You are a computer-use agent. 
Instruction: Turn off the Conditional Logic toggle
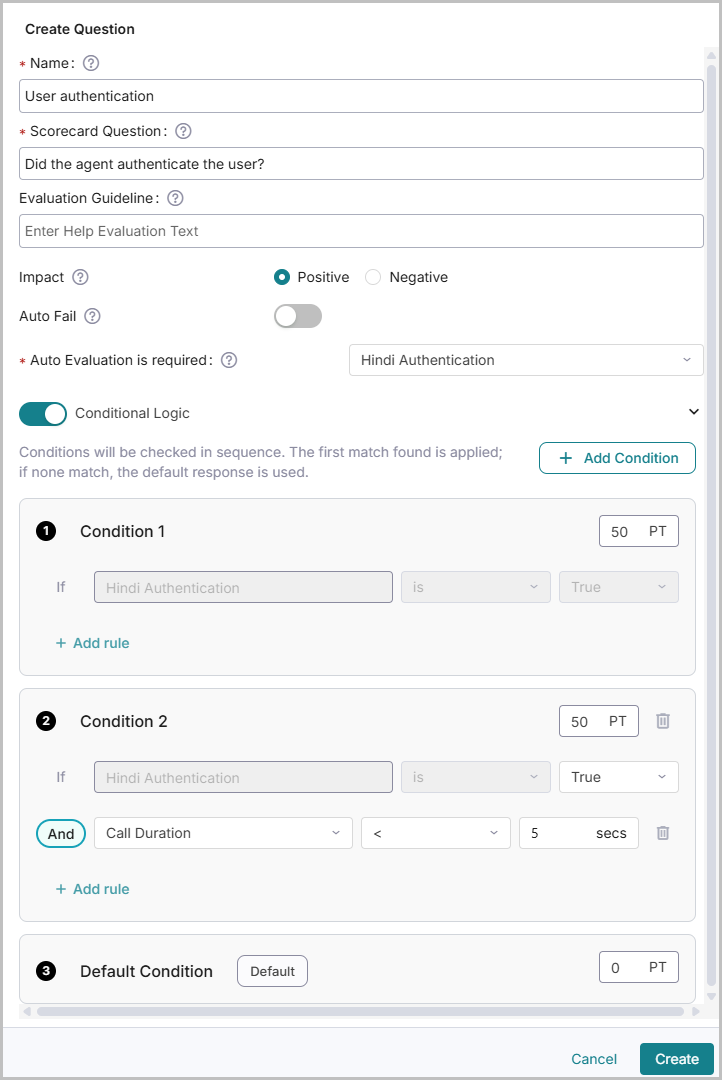pyautogui.click(x=43, y=413)
